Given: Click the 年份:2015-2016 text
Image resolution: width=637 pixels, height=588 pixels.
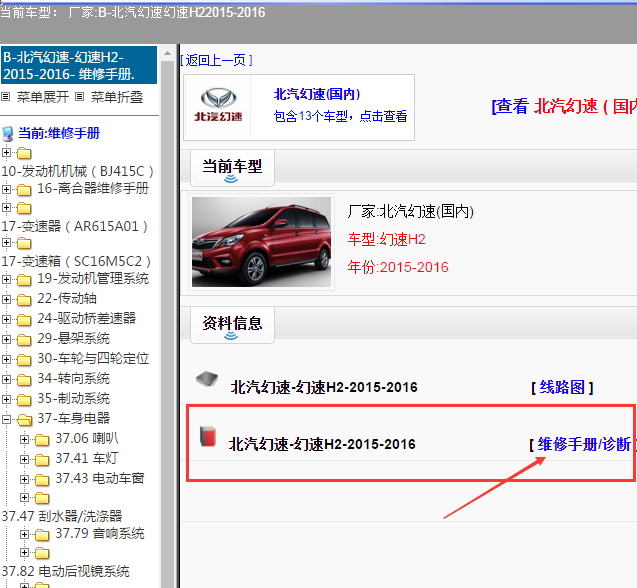Looking at the screenshot, I should click(398, 267).
